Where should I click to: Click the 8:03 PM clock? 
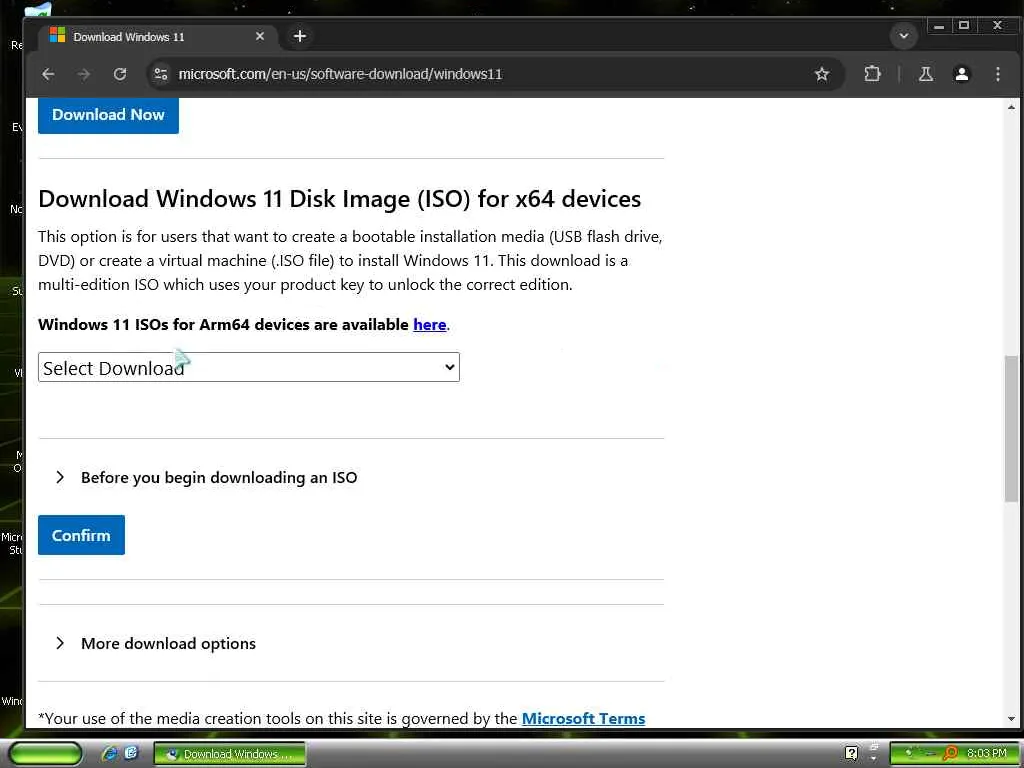tap(986, 754)
